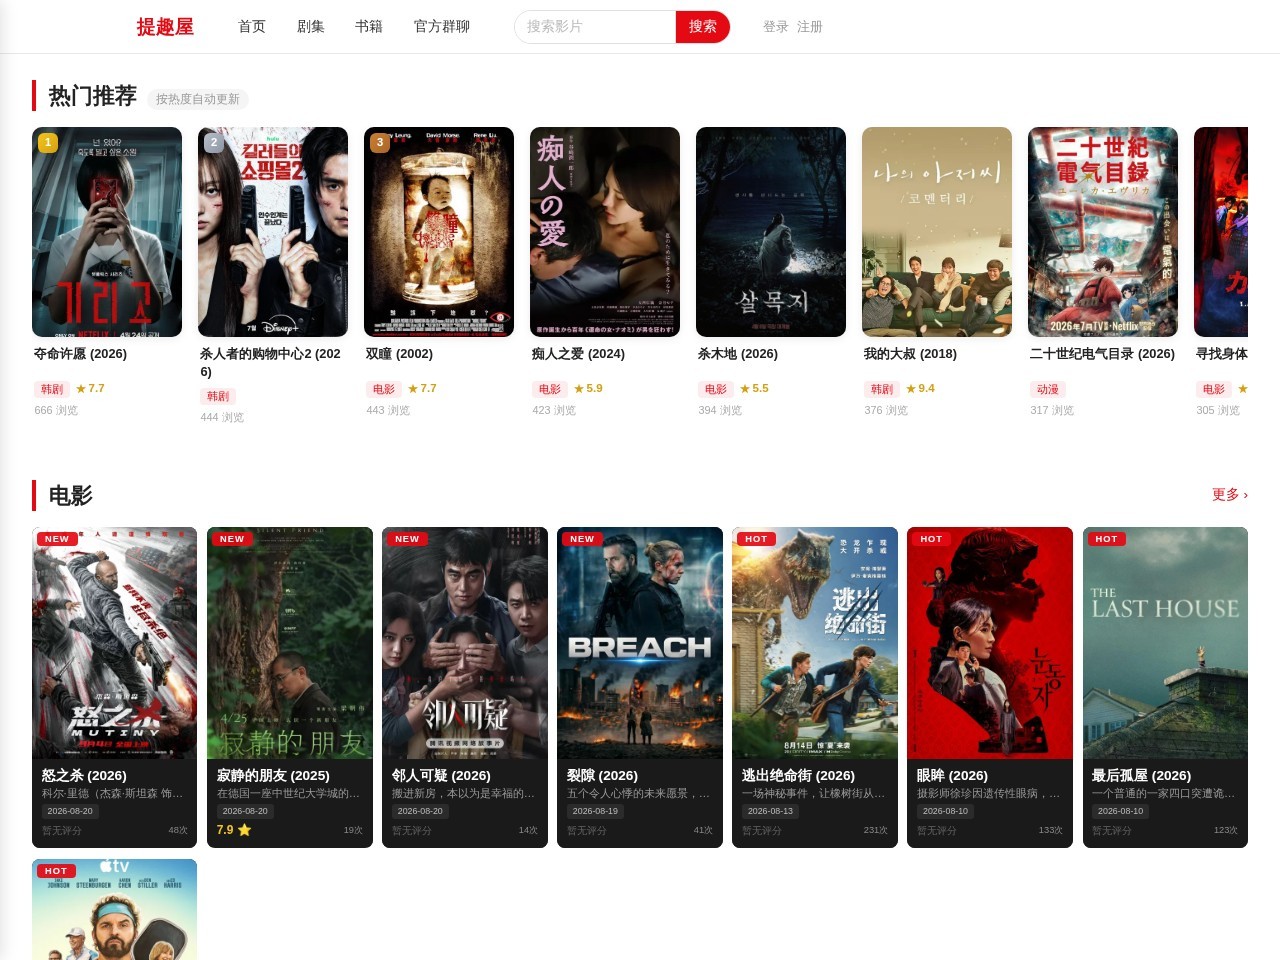Click the title 我的大叔 (2018)
This screenshot has width=1280, height=960.
point(911,354)
